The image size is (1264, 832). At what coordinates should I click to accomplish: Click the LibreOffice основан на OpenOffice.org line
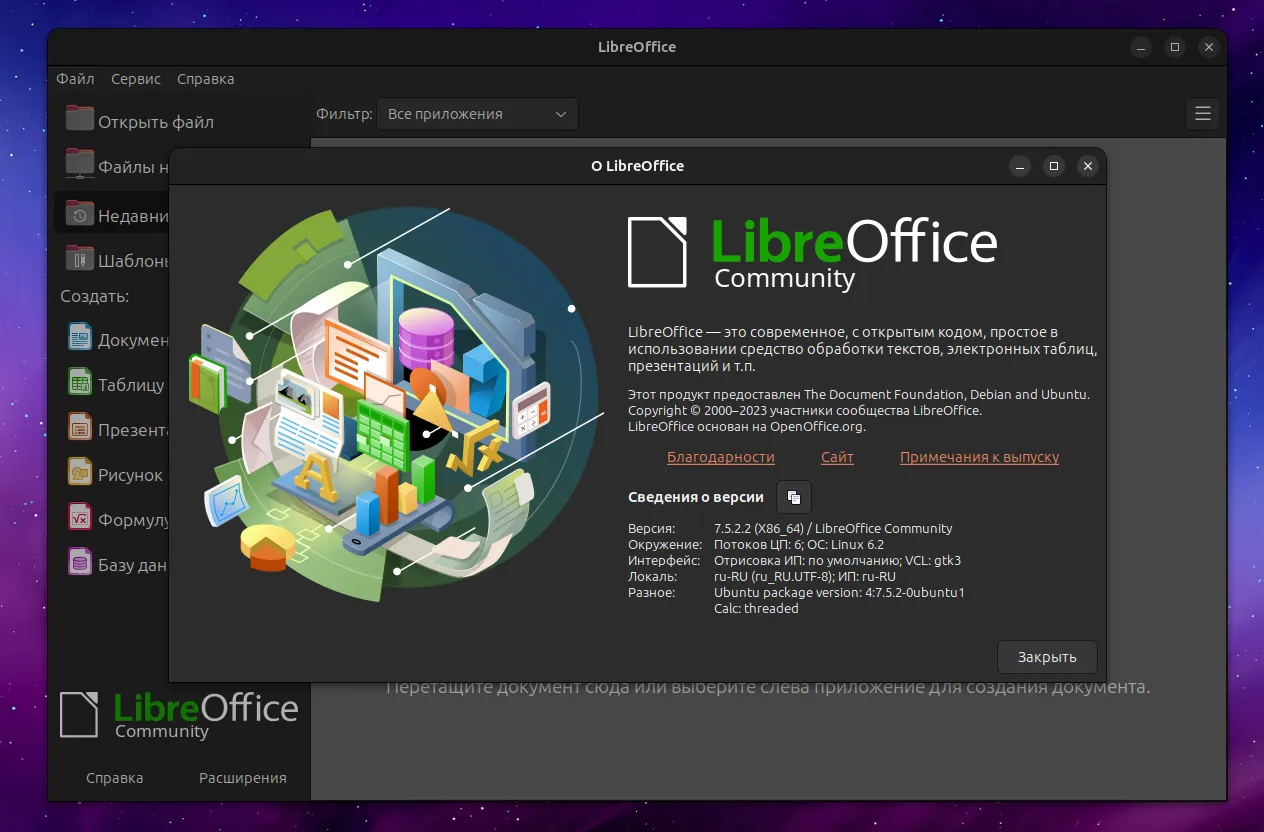(x=747, y=426)
